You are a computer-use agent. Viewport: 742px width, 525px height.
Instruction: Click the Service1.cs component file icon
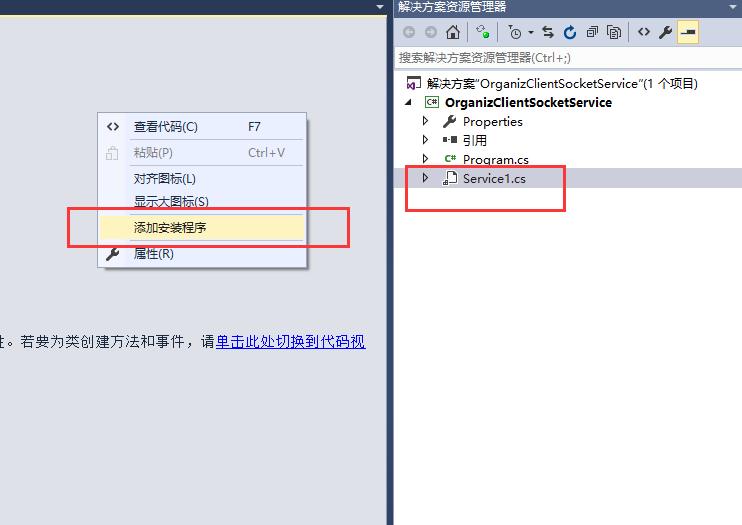pyautogui.click(x=450, y=178)
